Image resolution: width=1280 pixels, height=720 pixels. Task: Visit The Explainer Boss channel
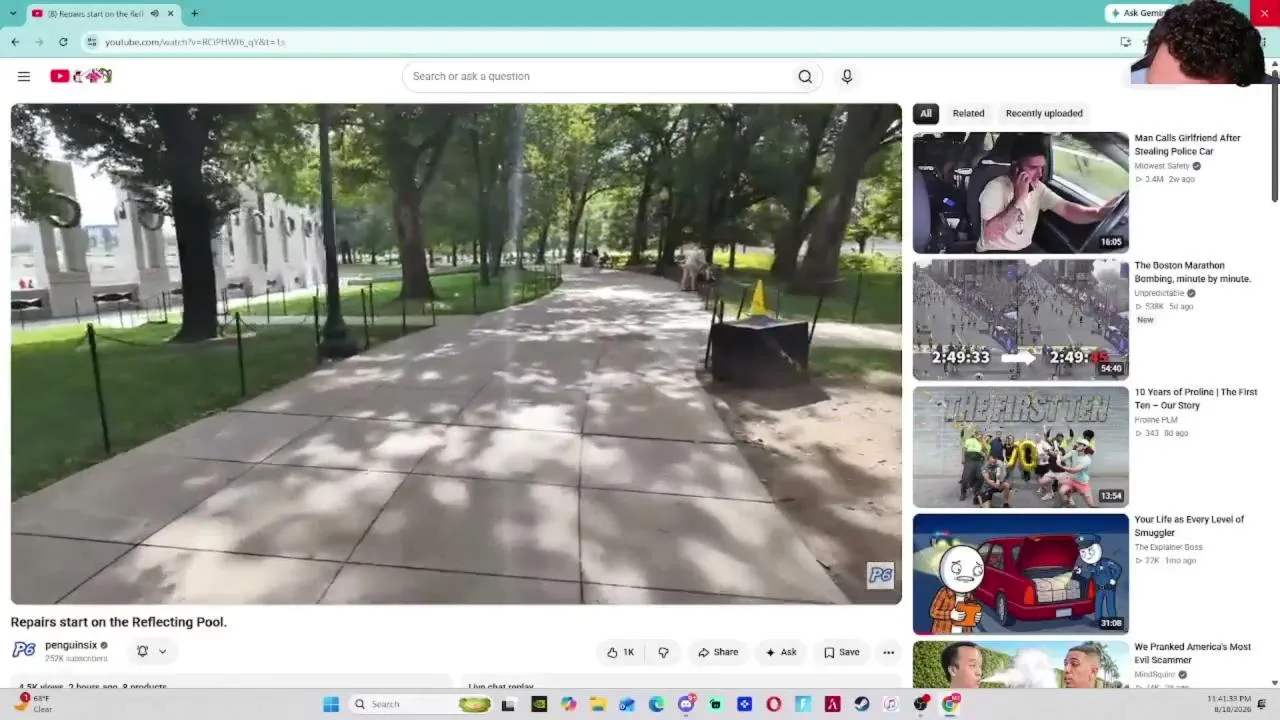click(x=1168, y=547)
